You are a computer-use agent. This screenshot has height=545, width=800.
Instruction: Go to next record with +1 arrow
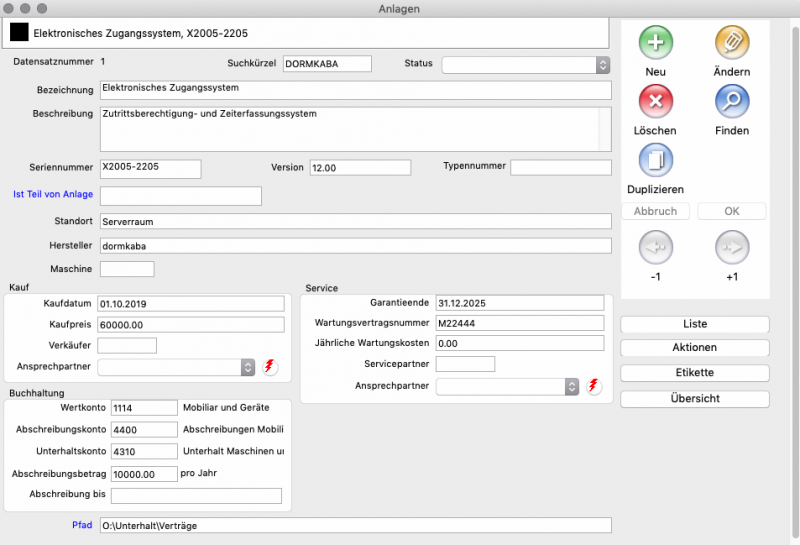point(732,247)
